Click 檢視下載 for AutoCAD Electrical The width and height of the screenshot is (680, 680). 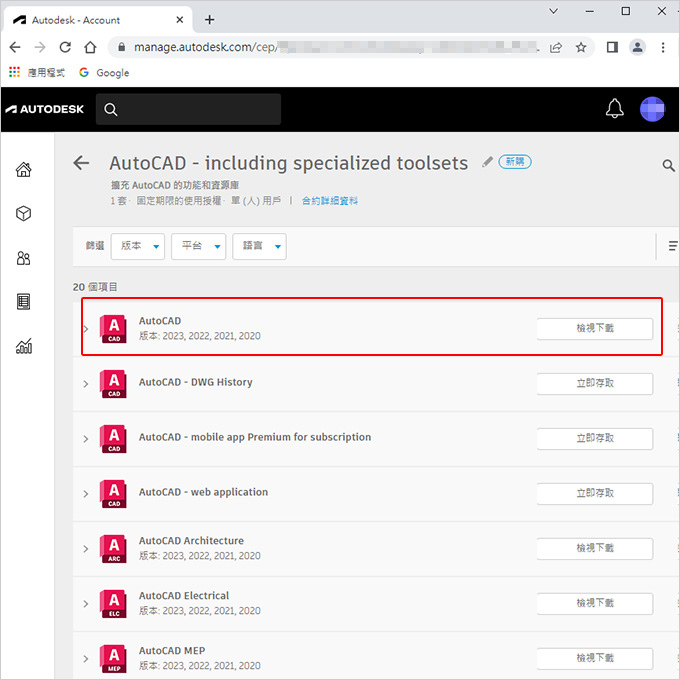tap(595, 604)
